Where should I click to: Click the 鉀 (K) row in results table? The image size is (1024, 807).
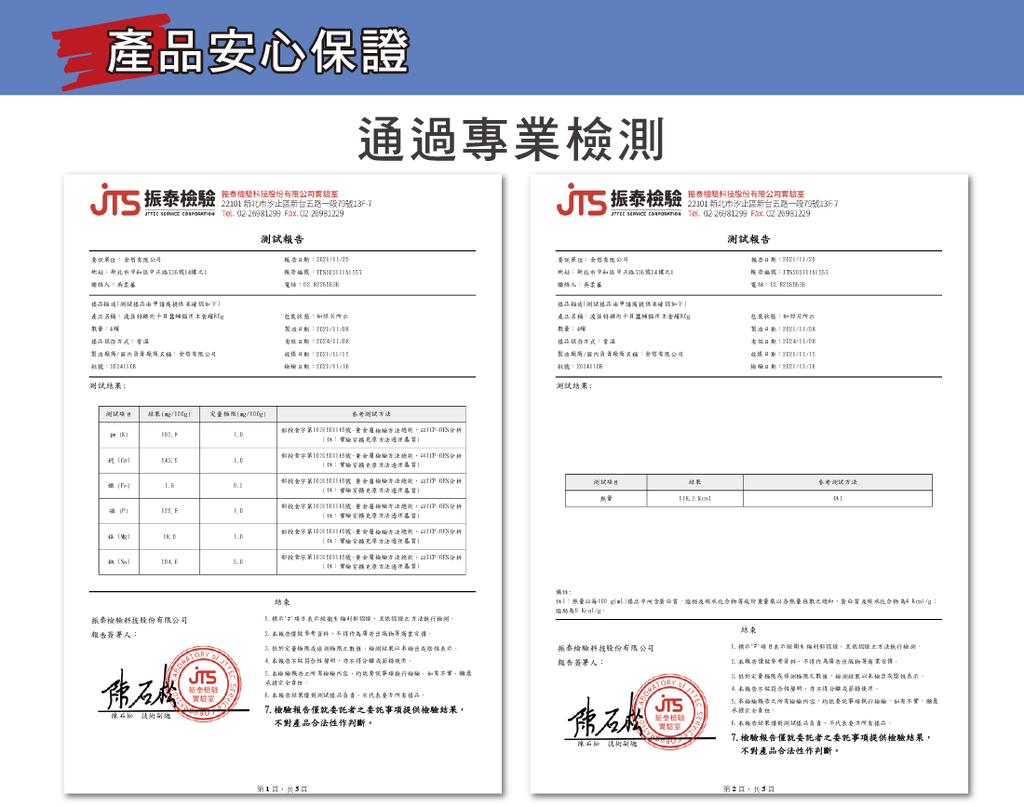(x=281, y=434)
